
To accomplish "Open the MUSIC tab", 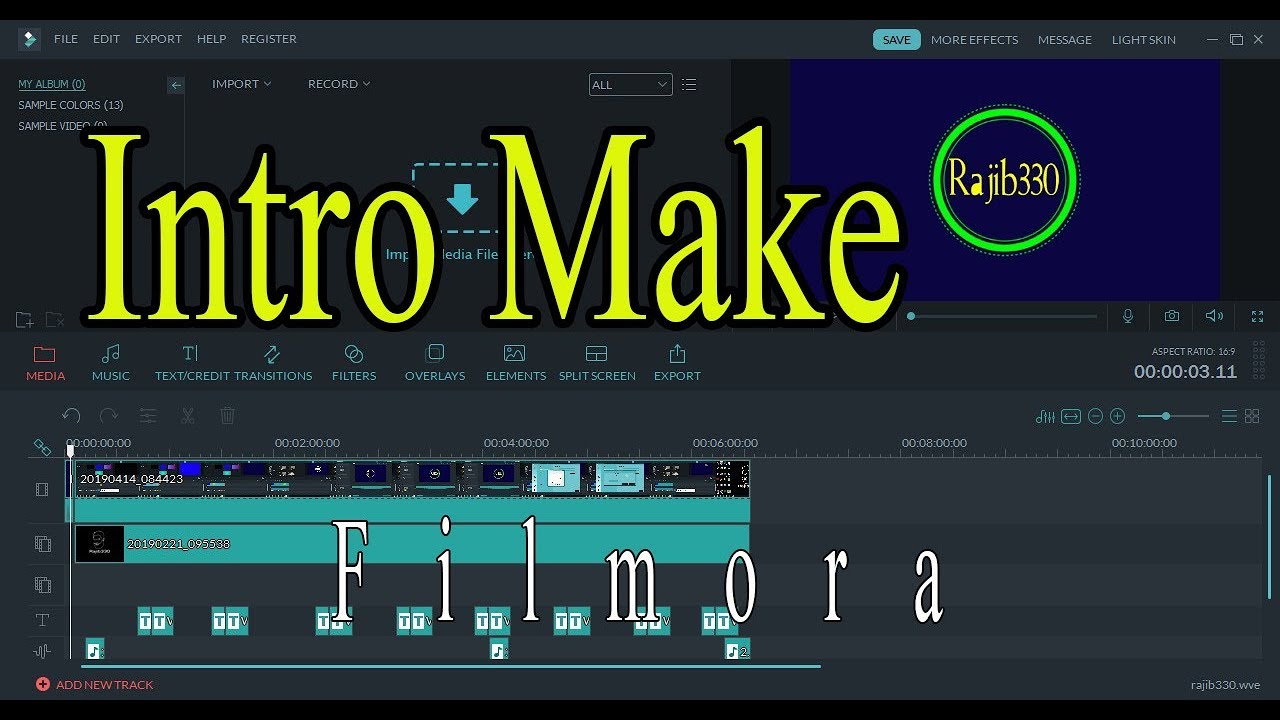I will pos(111,363).
